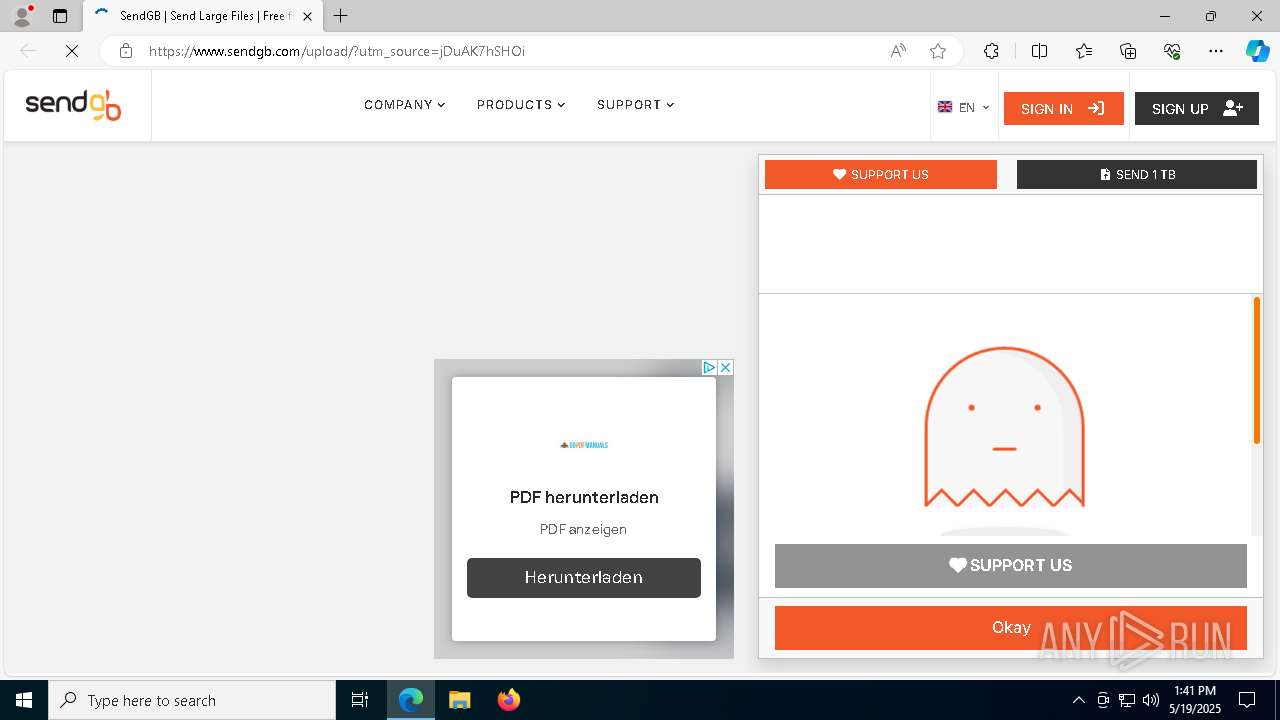Open the Windows Start menu
Screen dimensions: 1280x720
pos(24,700)
